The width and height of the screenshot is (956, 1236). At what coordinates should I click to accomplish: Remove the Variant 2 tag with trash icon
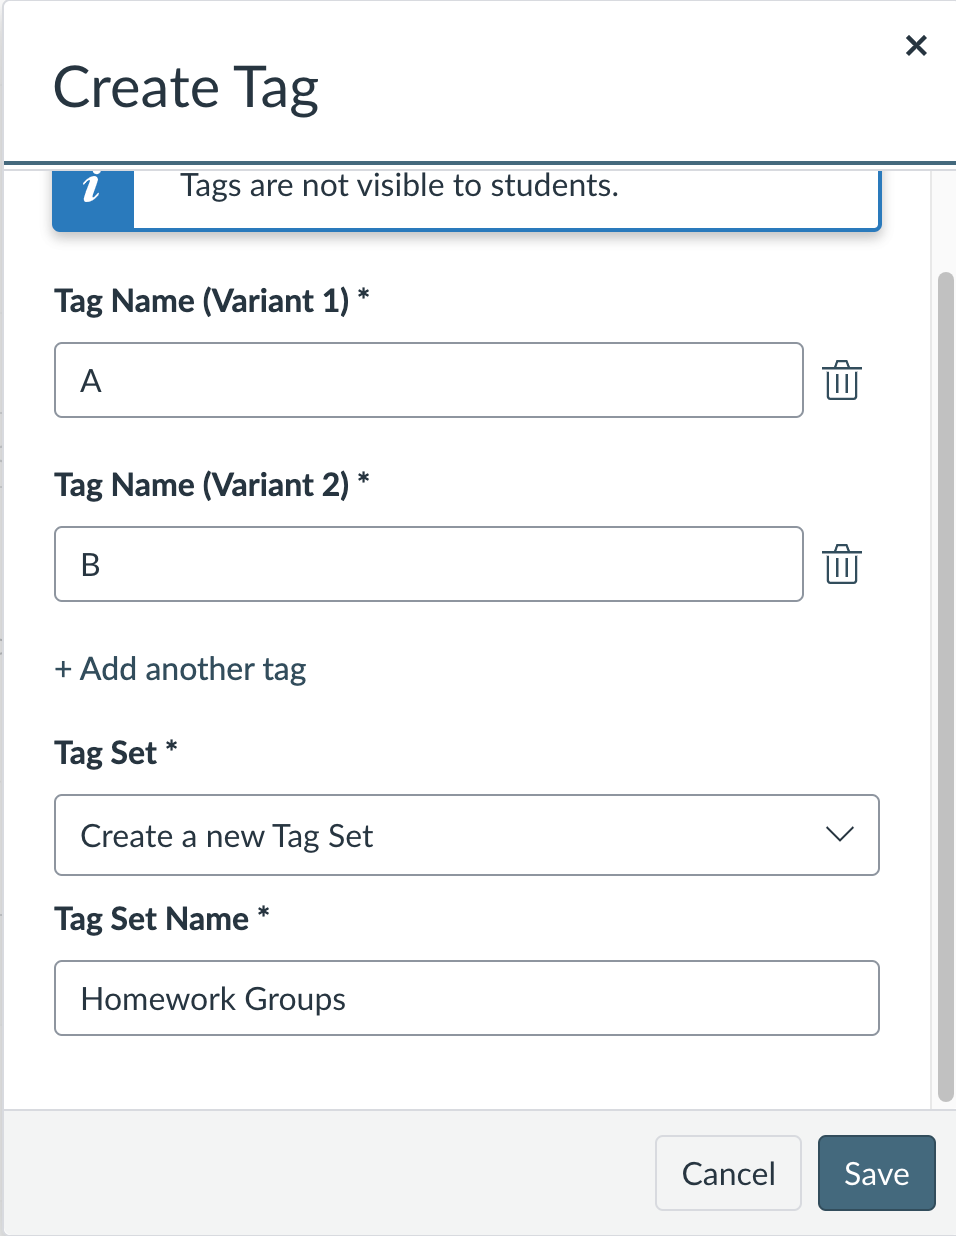[842, 565]
